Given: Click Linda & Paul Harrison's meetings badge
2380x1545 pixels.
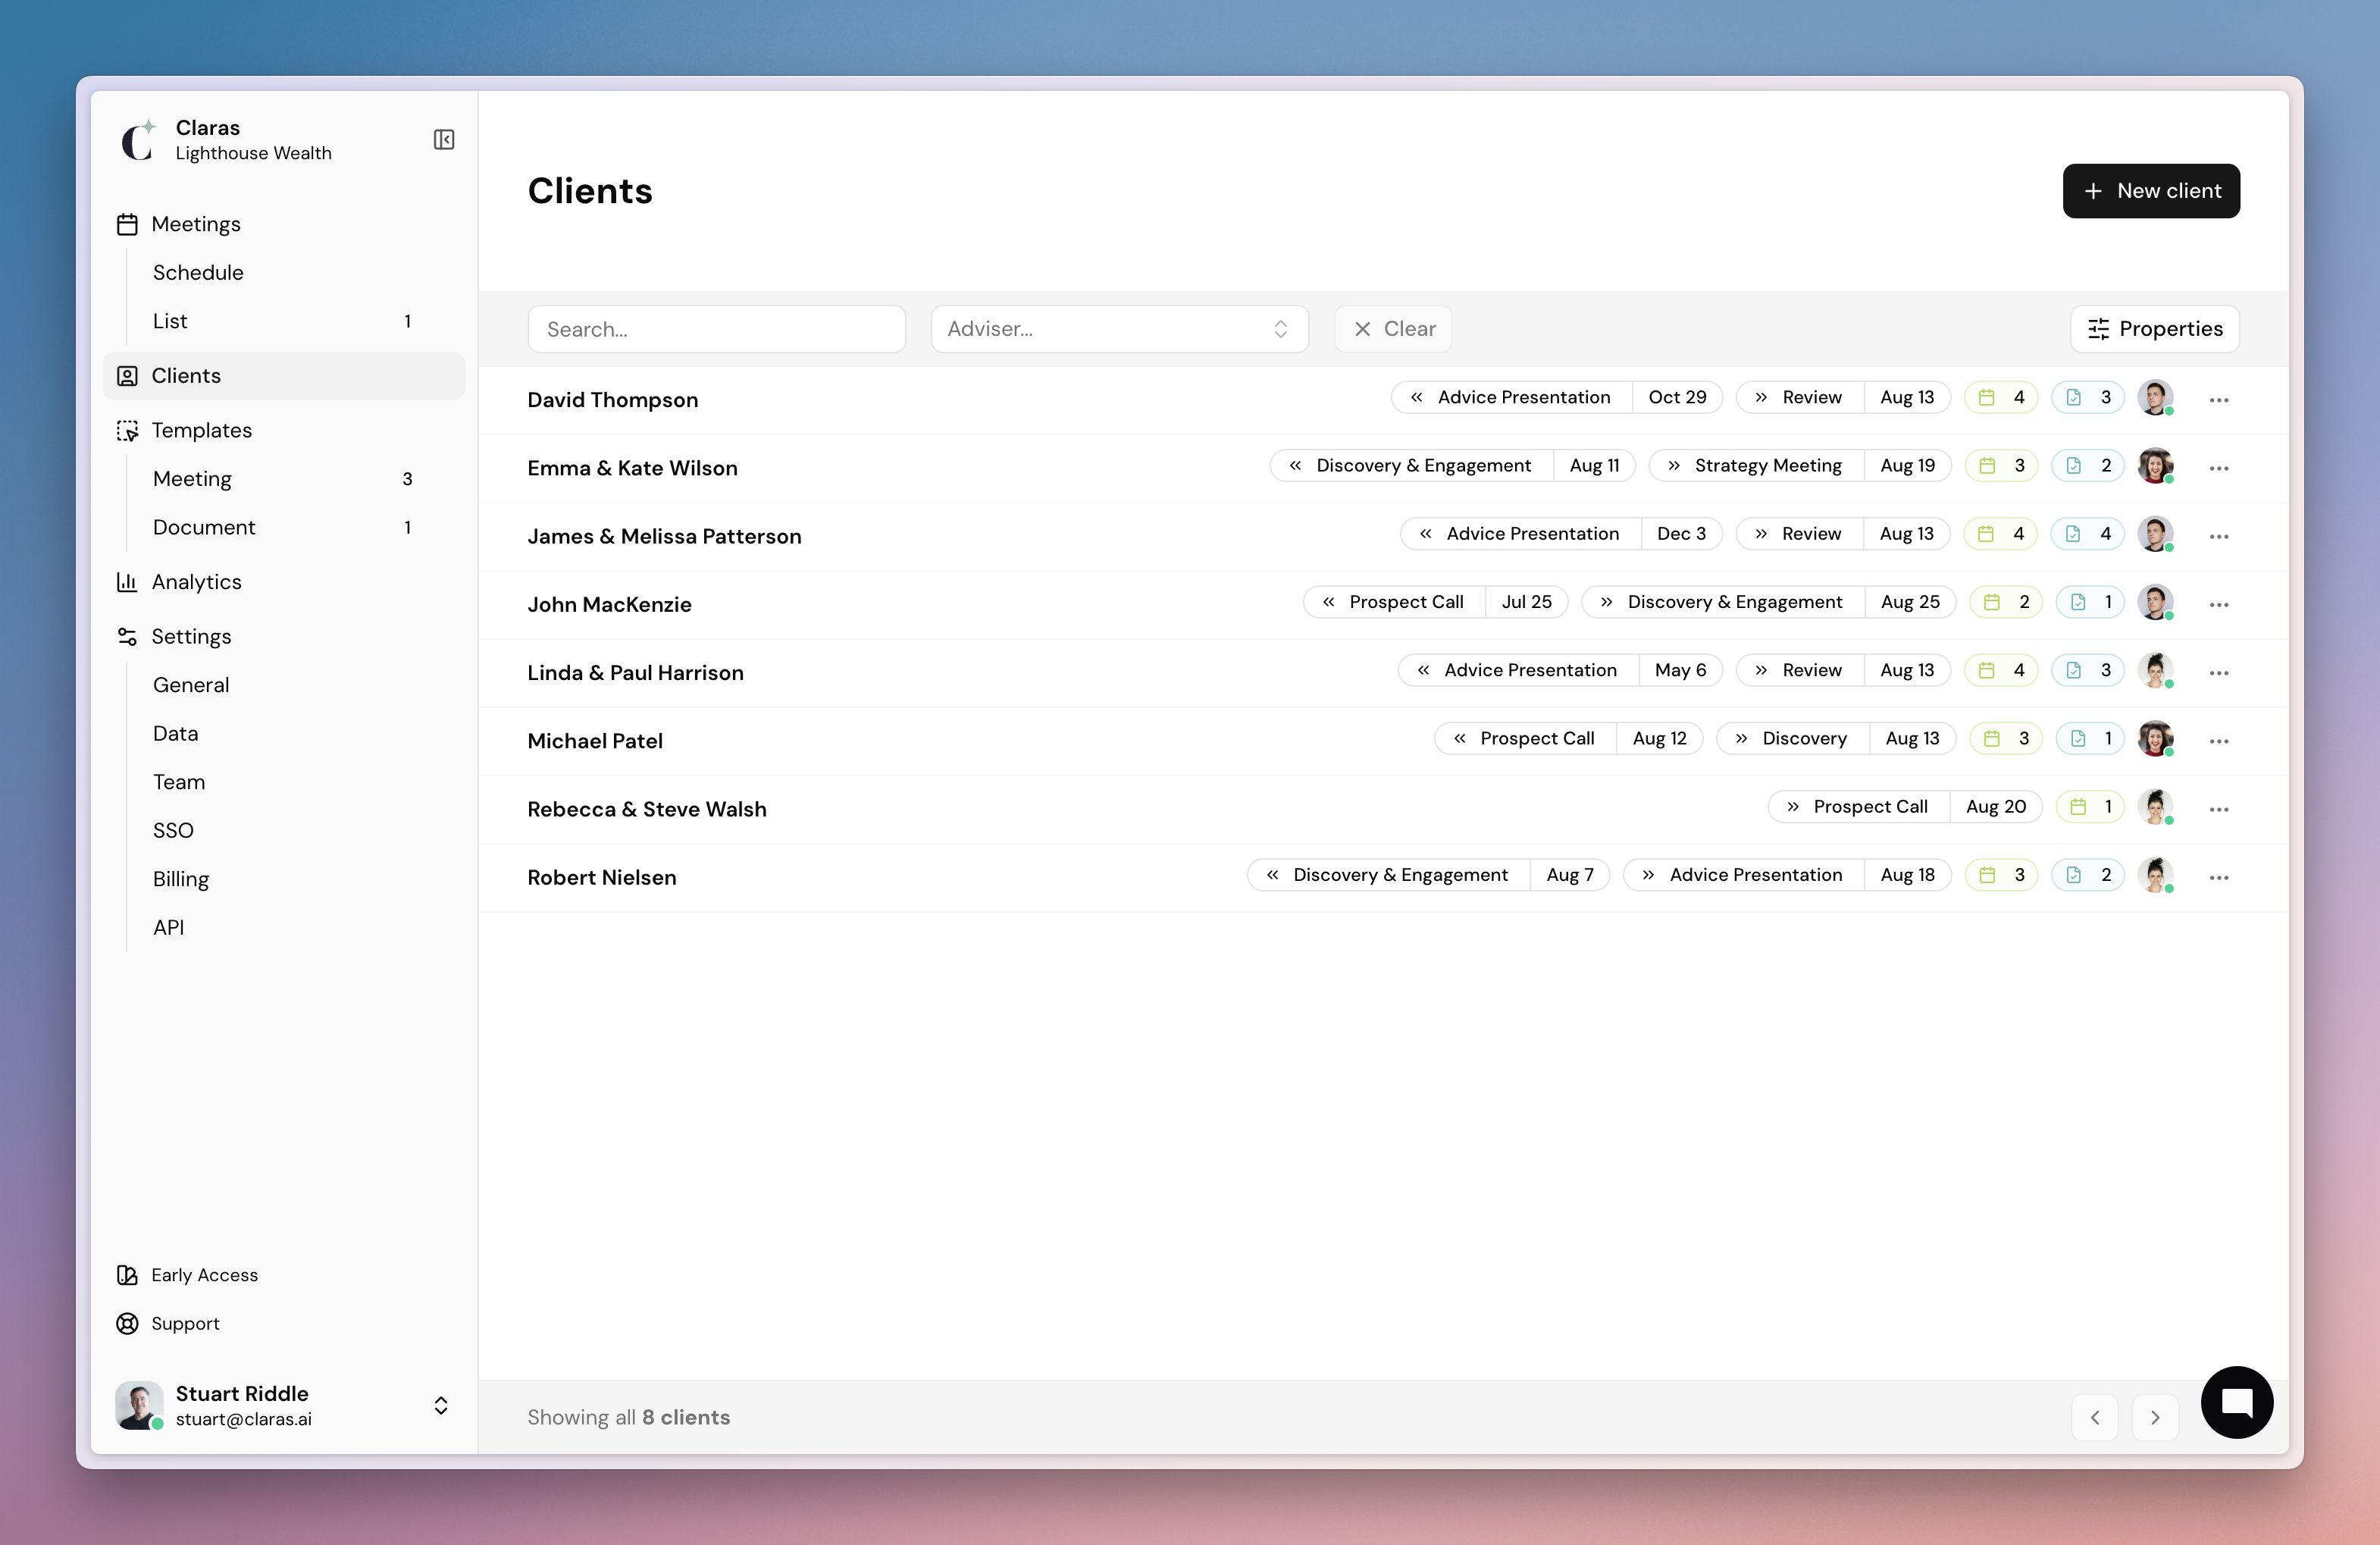Looking at the screenshot, I should tap(2001, 670).
